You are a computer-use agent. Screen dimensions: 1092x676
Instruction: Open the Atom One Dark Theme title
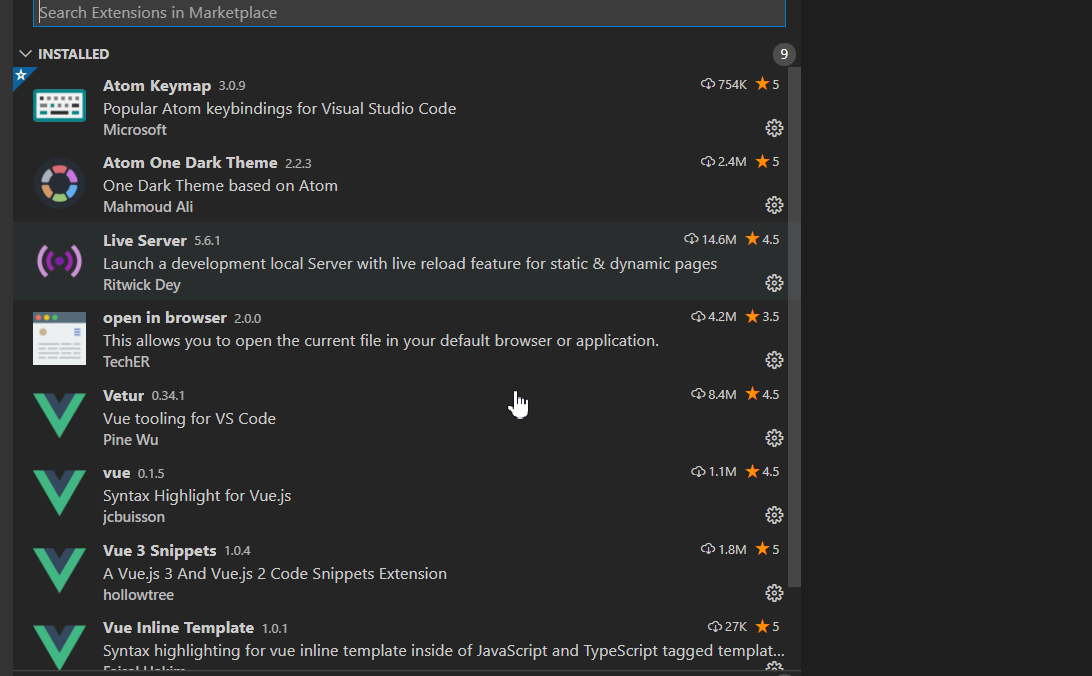[x=190, y=163]
